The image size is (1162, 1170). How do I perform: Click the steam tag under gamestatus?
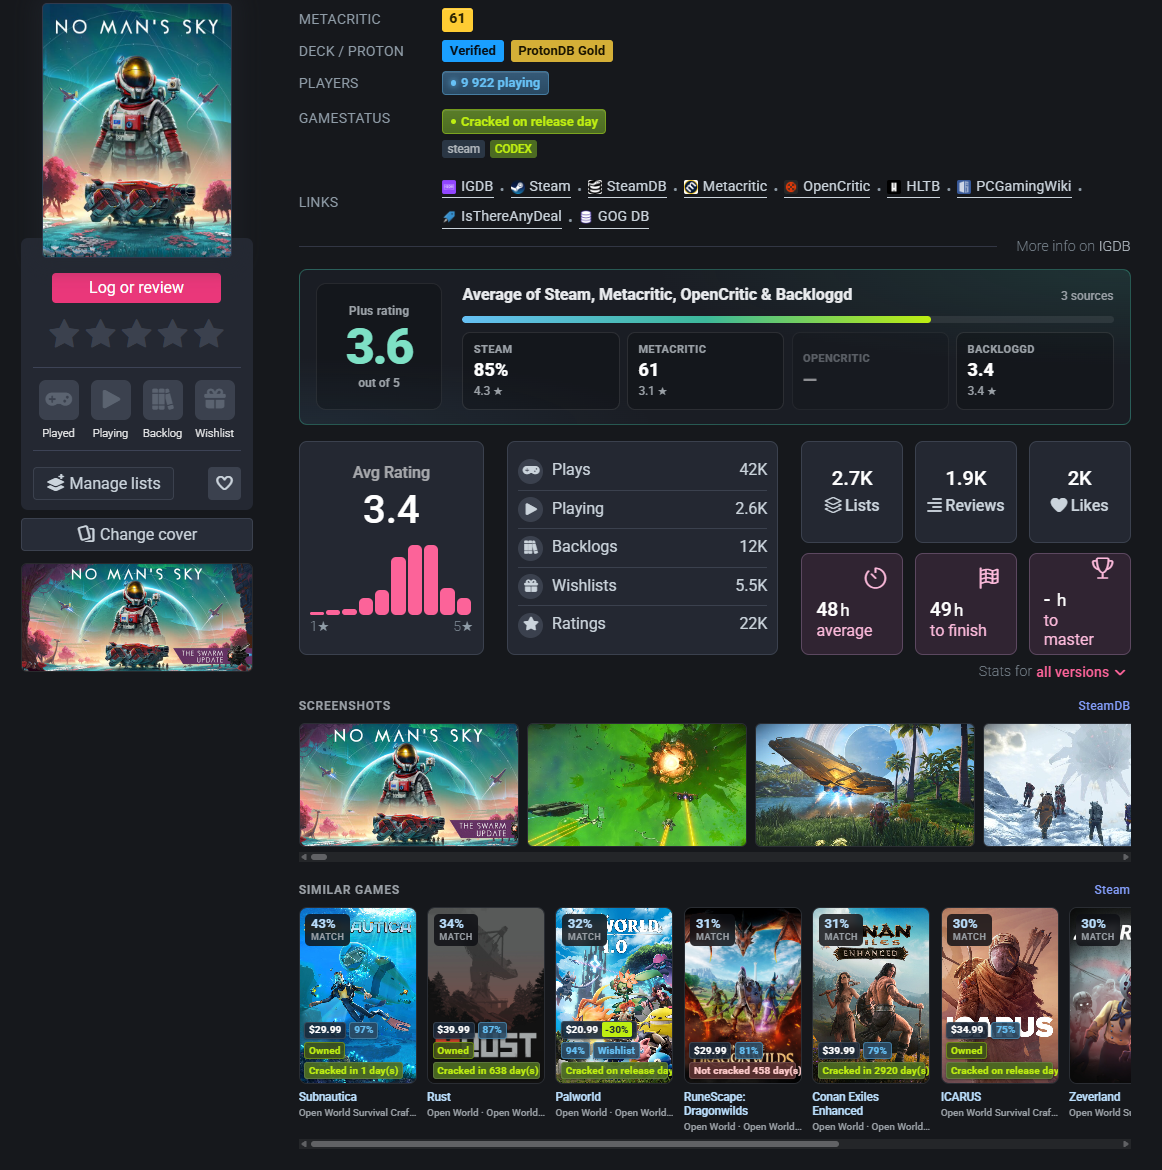(463, 148)
